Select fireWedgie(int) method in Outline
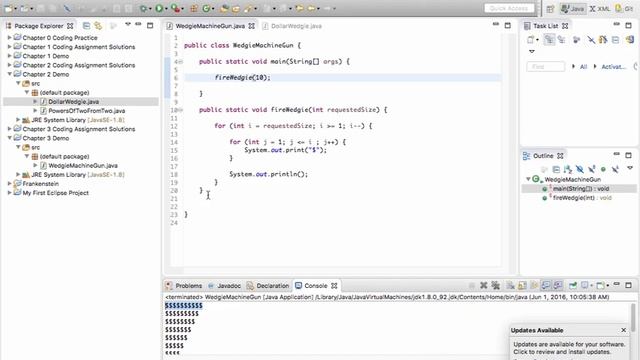640x360 pixels. [x=582, y=198]
